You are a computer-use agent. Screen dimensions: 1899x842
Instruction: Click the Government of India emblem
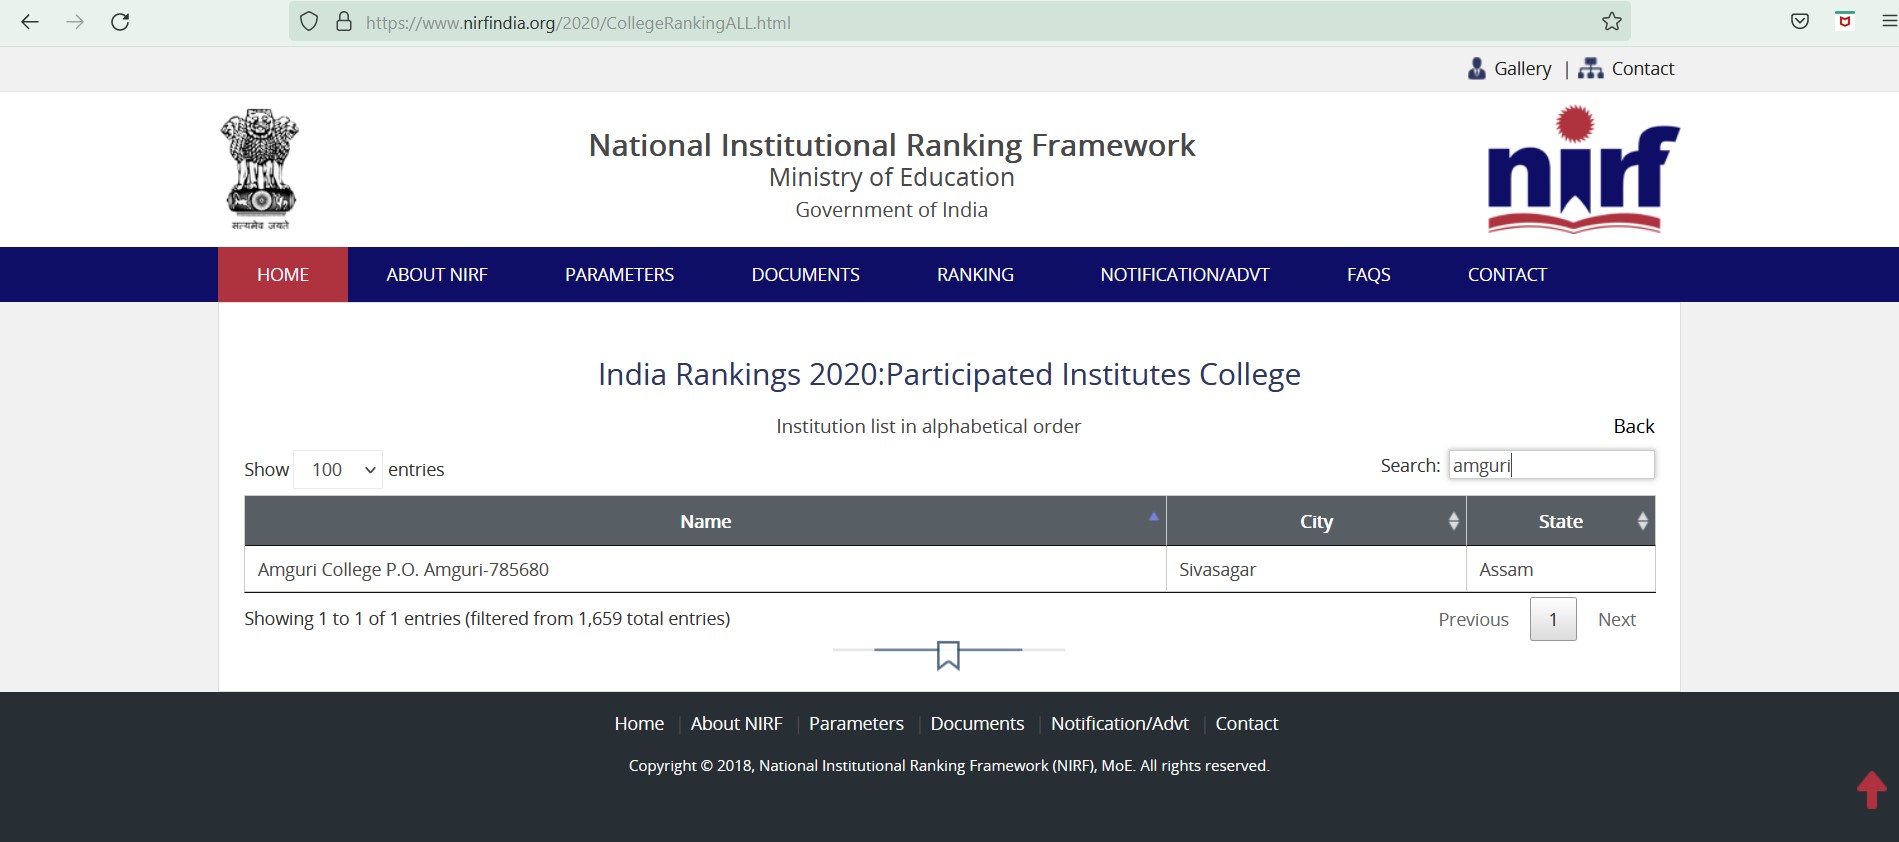coord(260,169)
